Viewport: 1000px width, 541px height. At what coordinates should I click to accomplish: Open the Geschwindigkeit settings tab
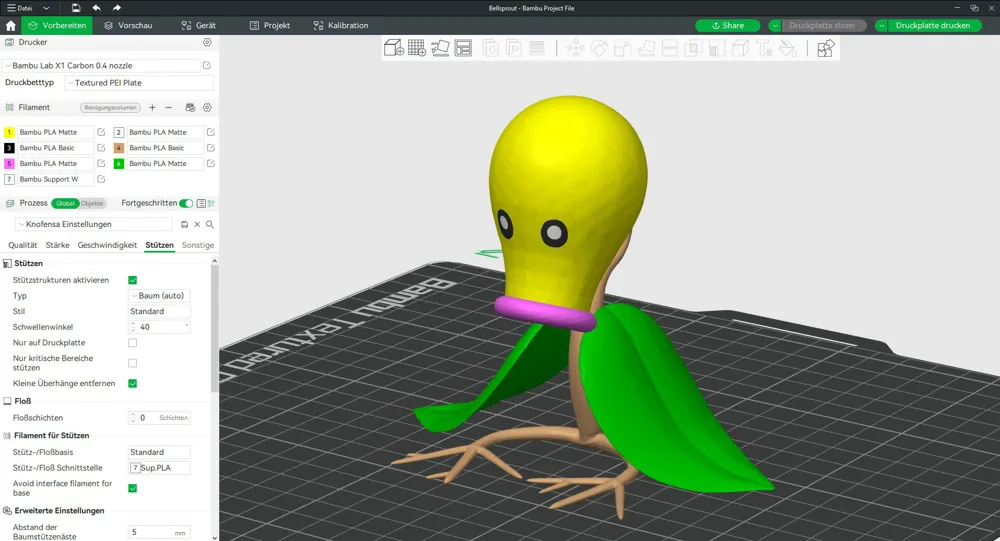click(x=107, y=245)
